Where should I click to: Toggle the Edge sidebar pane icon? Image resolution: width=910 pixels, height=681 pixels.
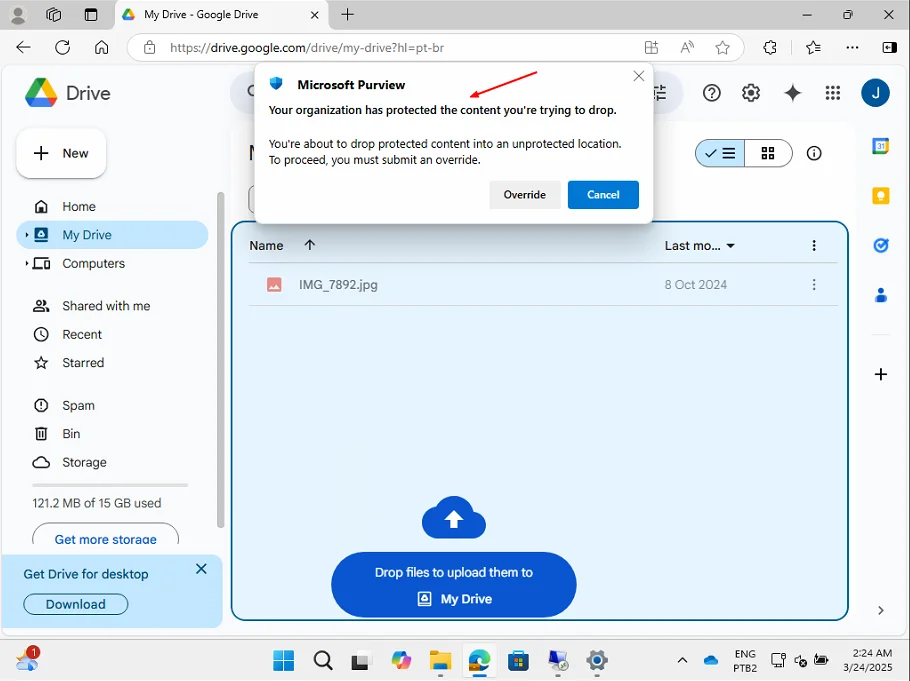889,48
